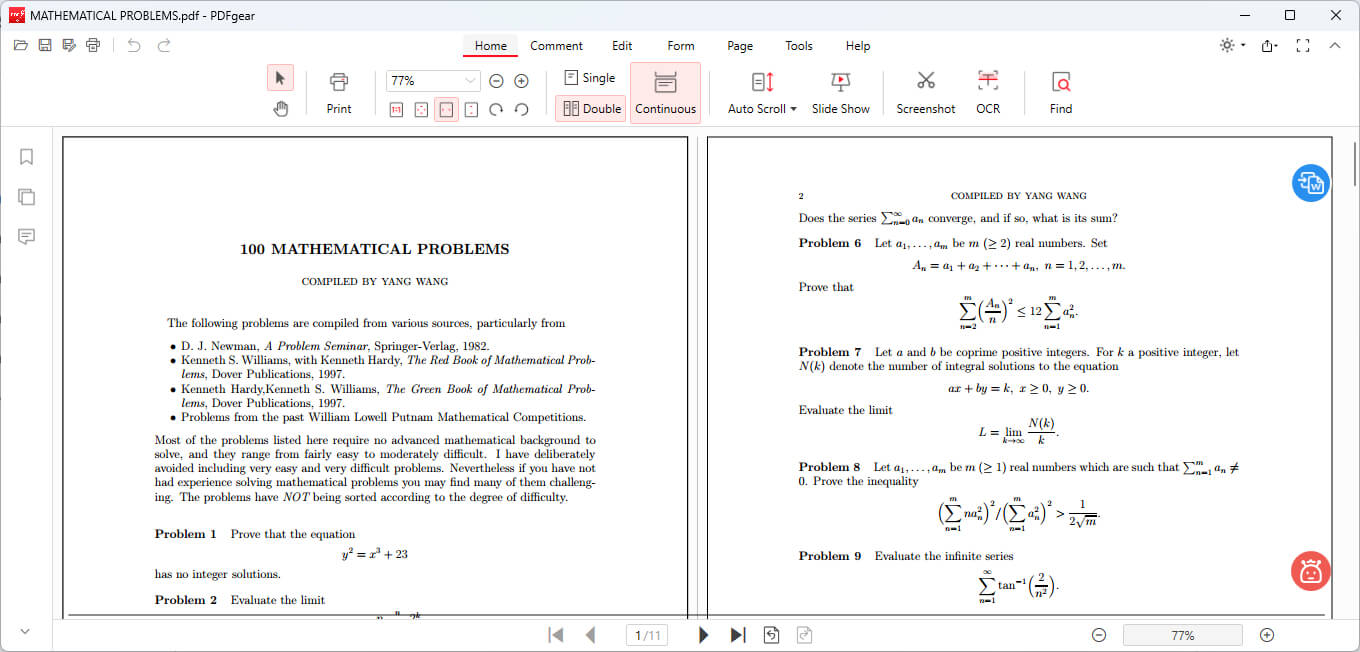Open the zoom percentage dropdown
Viewport: 1360px width, 652px height.
(470, 80)
